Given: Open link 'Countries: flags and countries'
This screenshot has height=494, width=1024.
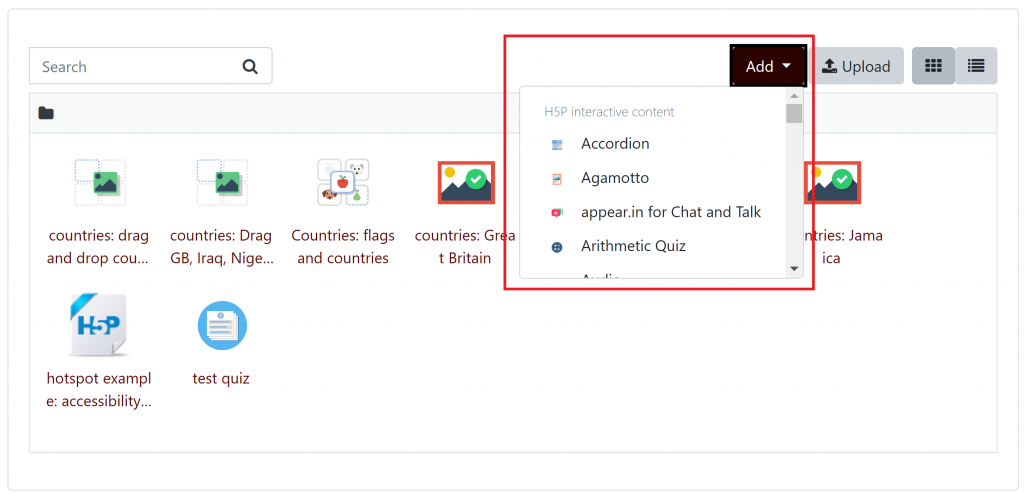Looking at the screenshot, I should tap(343, 247).
